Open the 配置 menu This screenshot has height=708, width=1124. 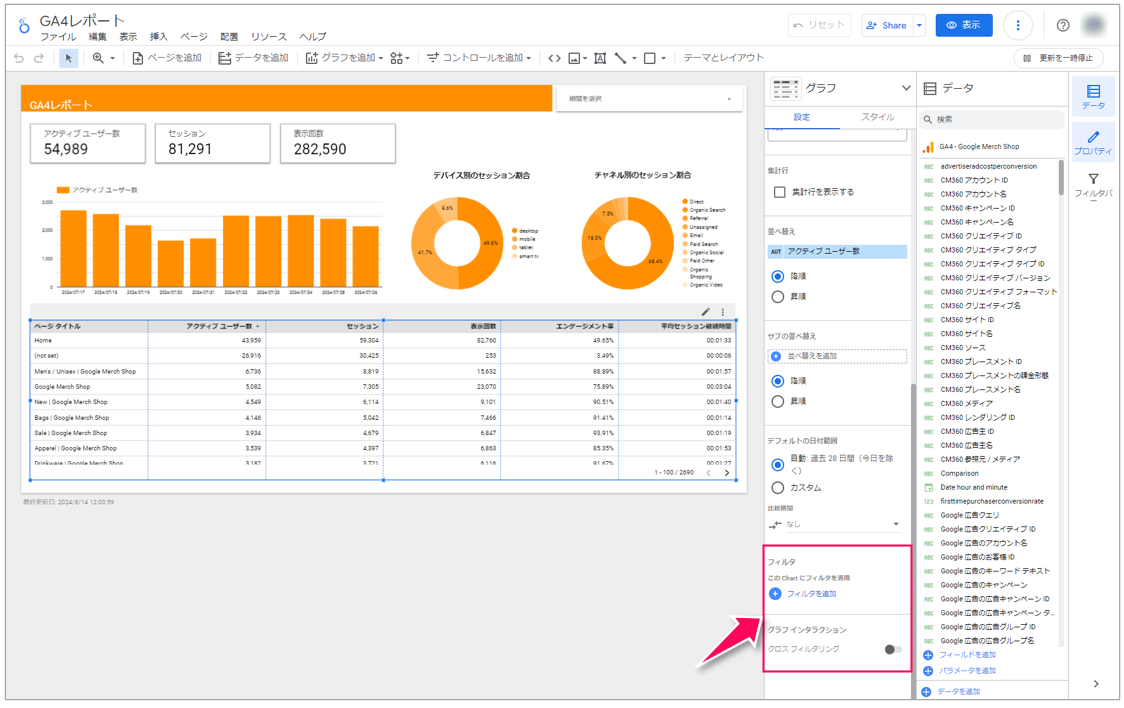pos(229,37)
